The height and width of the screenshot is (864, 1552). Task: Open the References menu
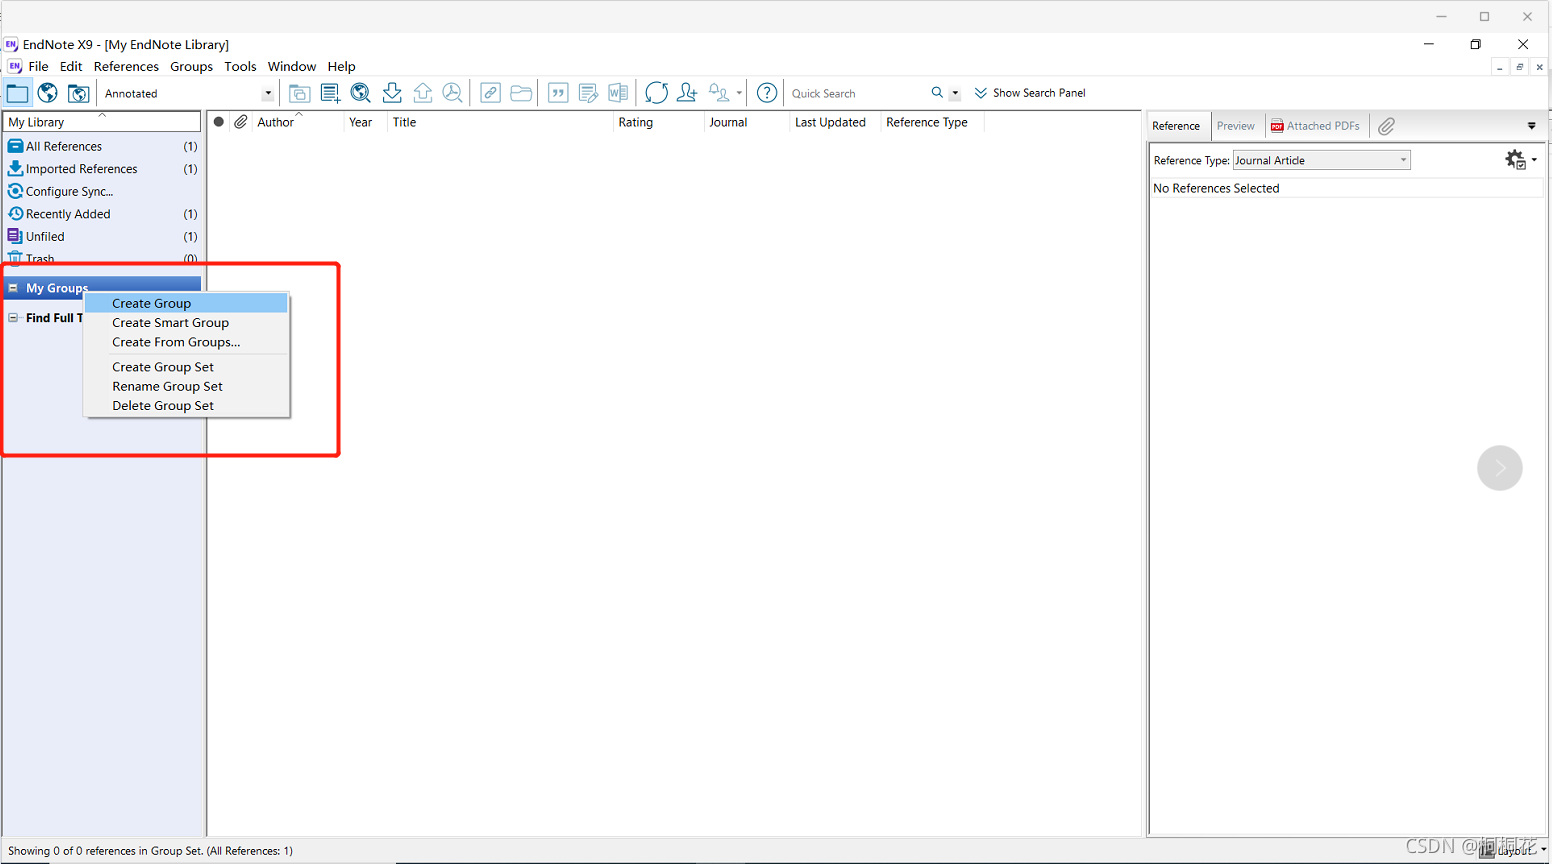click(x=126, y=66)
